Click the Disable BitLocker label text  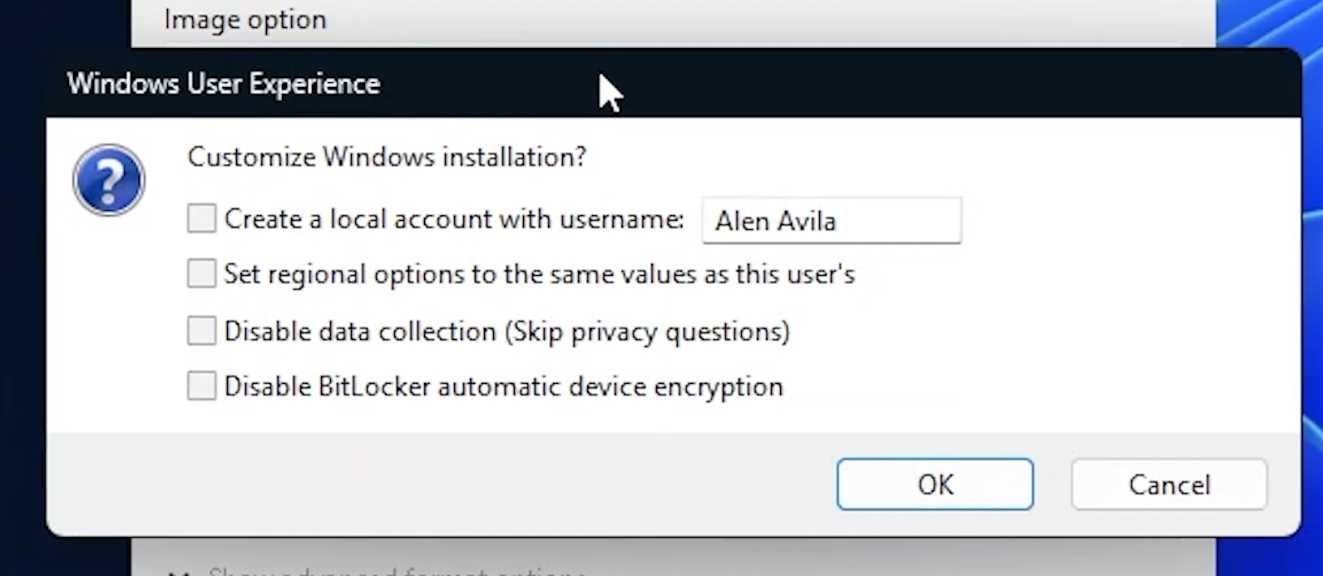(504, 385)
